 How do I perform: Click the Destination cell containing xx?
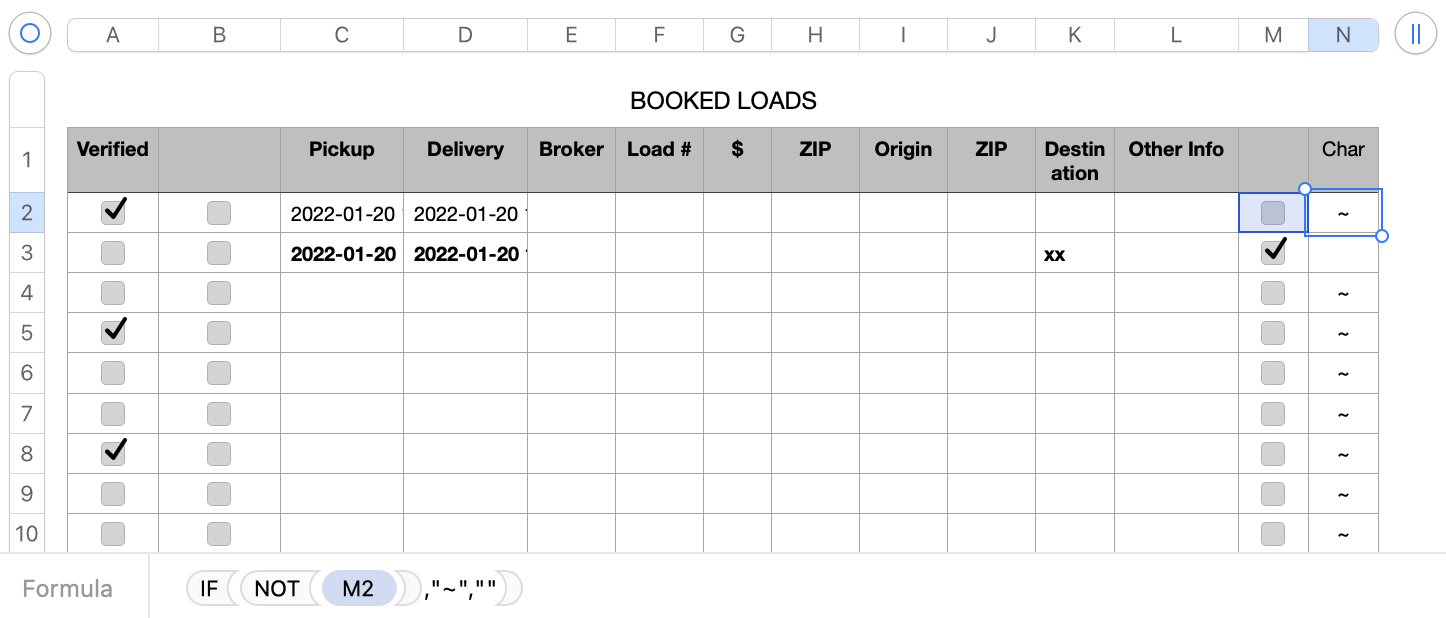(1074, 254)
